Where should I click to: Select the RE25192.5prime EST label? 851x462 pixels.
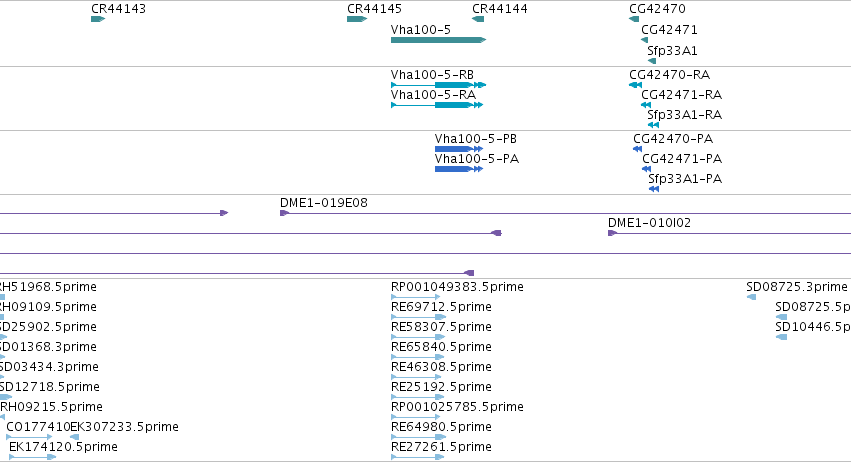pos(441,388)
